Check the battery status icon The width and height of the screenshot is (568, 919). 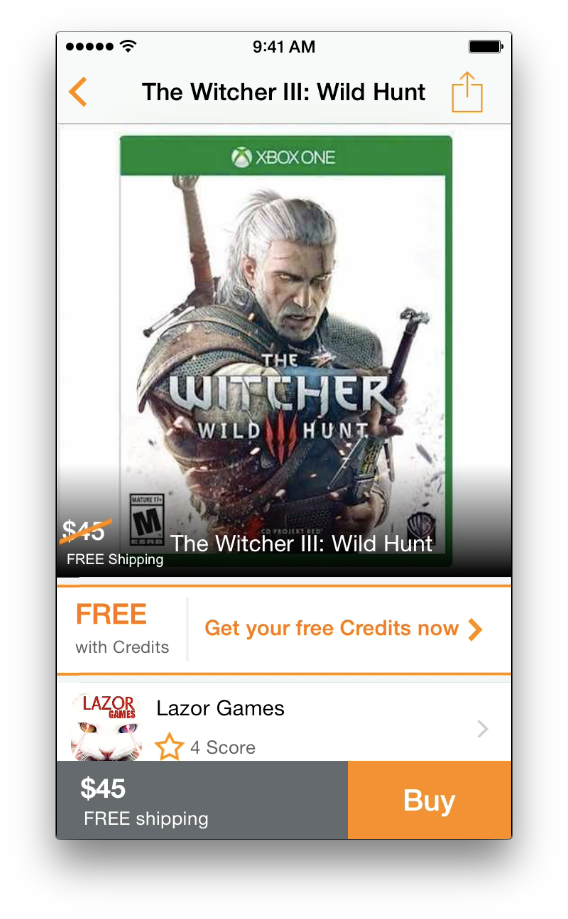486,46
